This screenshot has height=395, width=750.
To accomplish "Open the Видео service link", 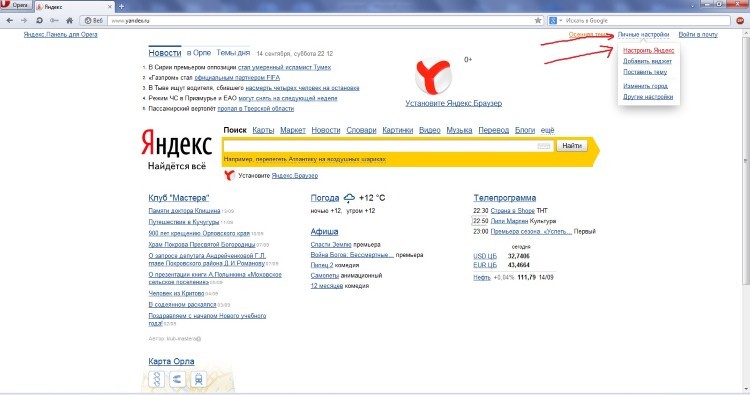I will click(430, 130).
